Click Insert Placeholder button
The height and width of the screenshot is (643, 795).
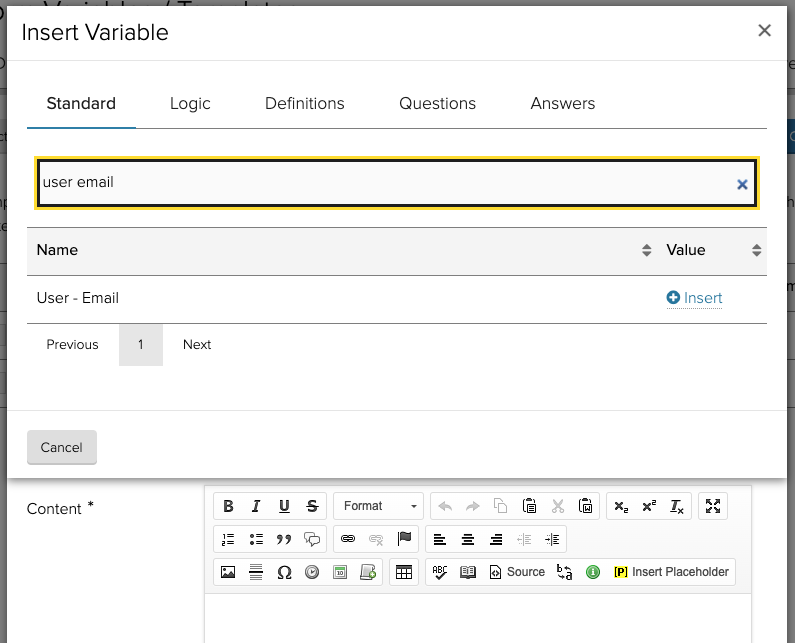coord(671,572)
